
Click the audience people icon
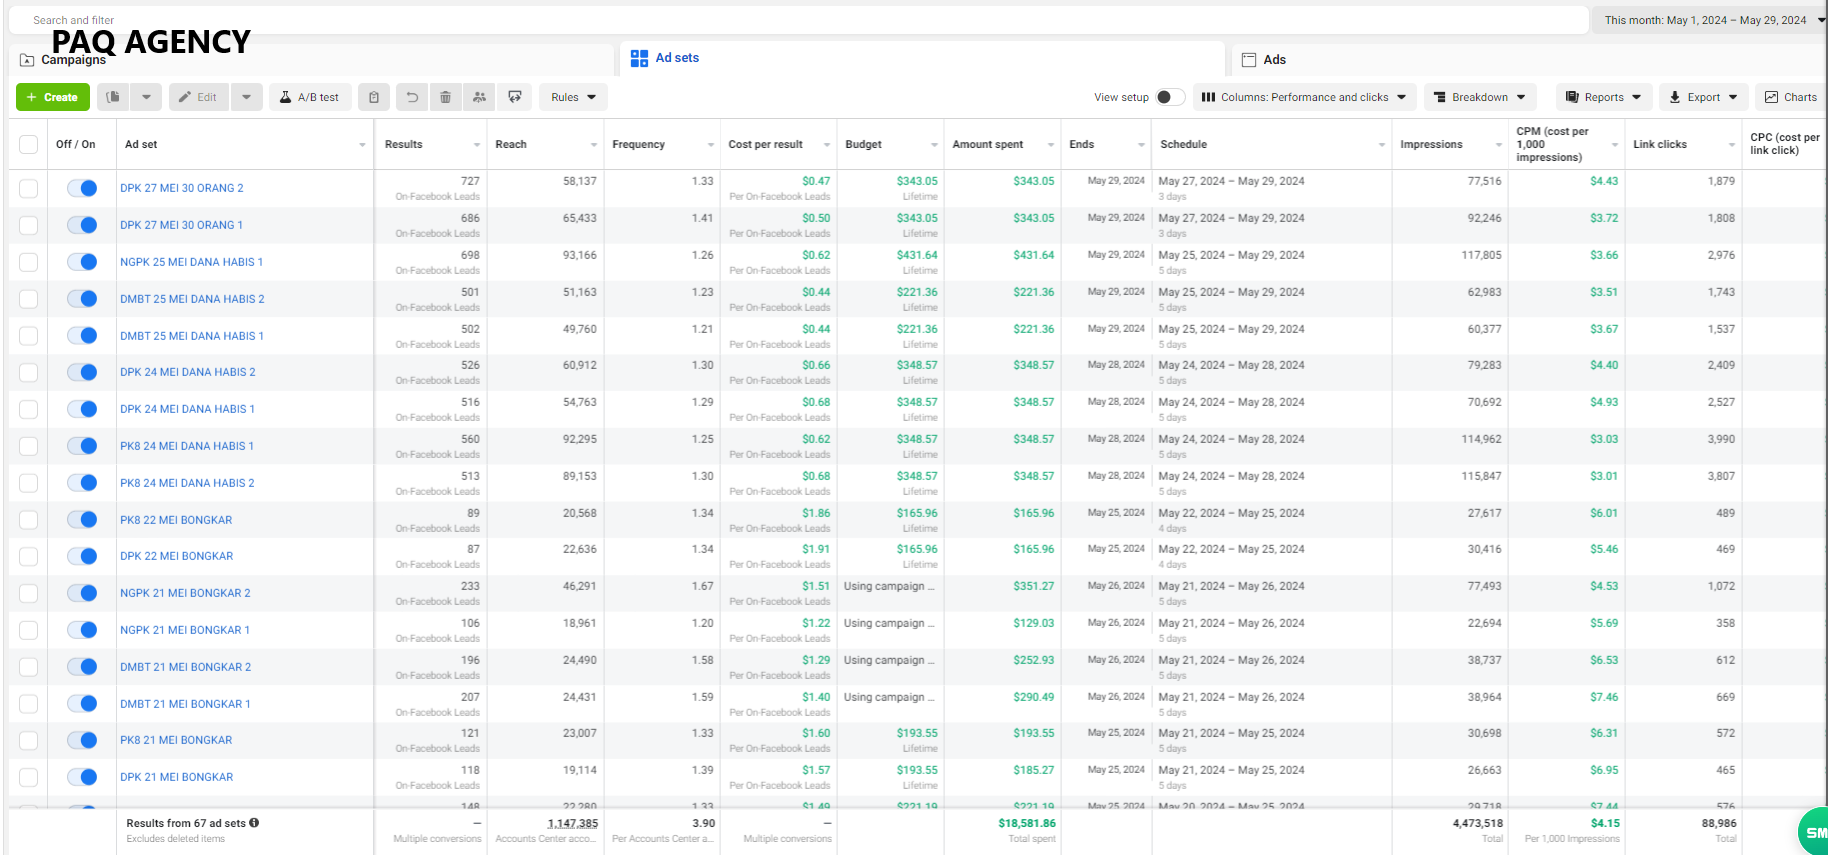pyautogui.click(x=480, y=97)
